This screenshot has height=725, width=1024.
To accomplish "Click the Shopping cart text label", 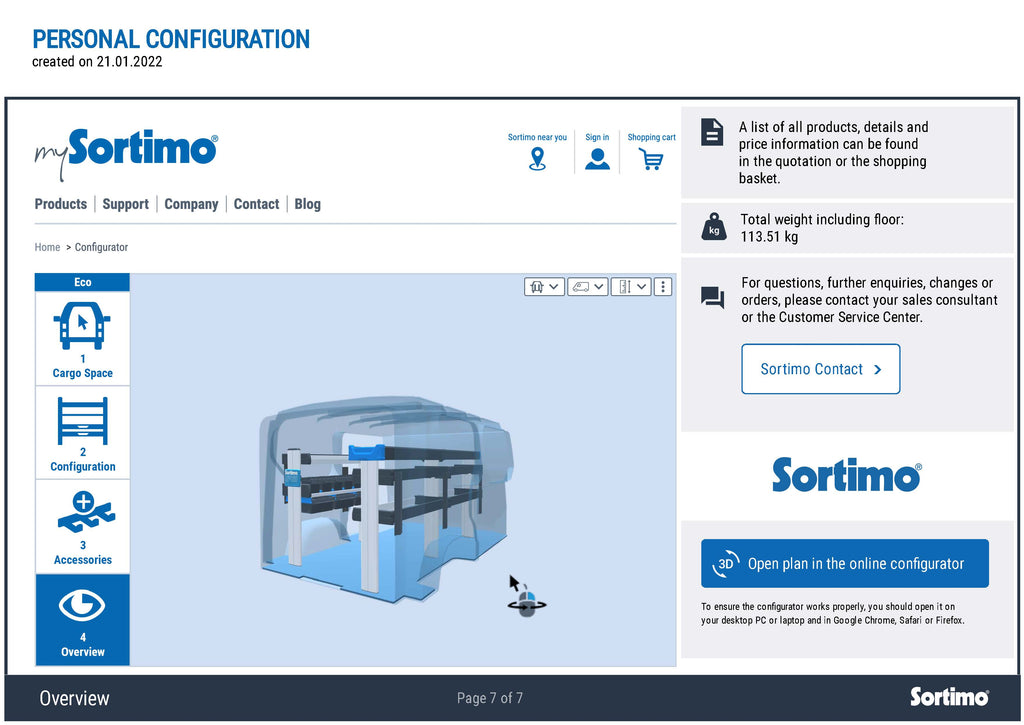I will point(651,137).
